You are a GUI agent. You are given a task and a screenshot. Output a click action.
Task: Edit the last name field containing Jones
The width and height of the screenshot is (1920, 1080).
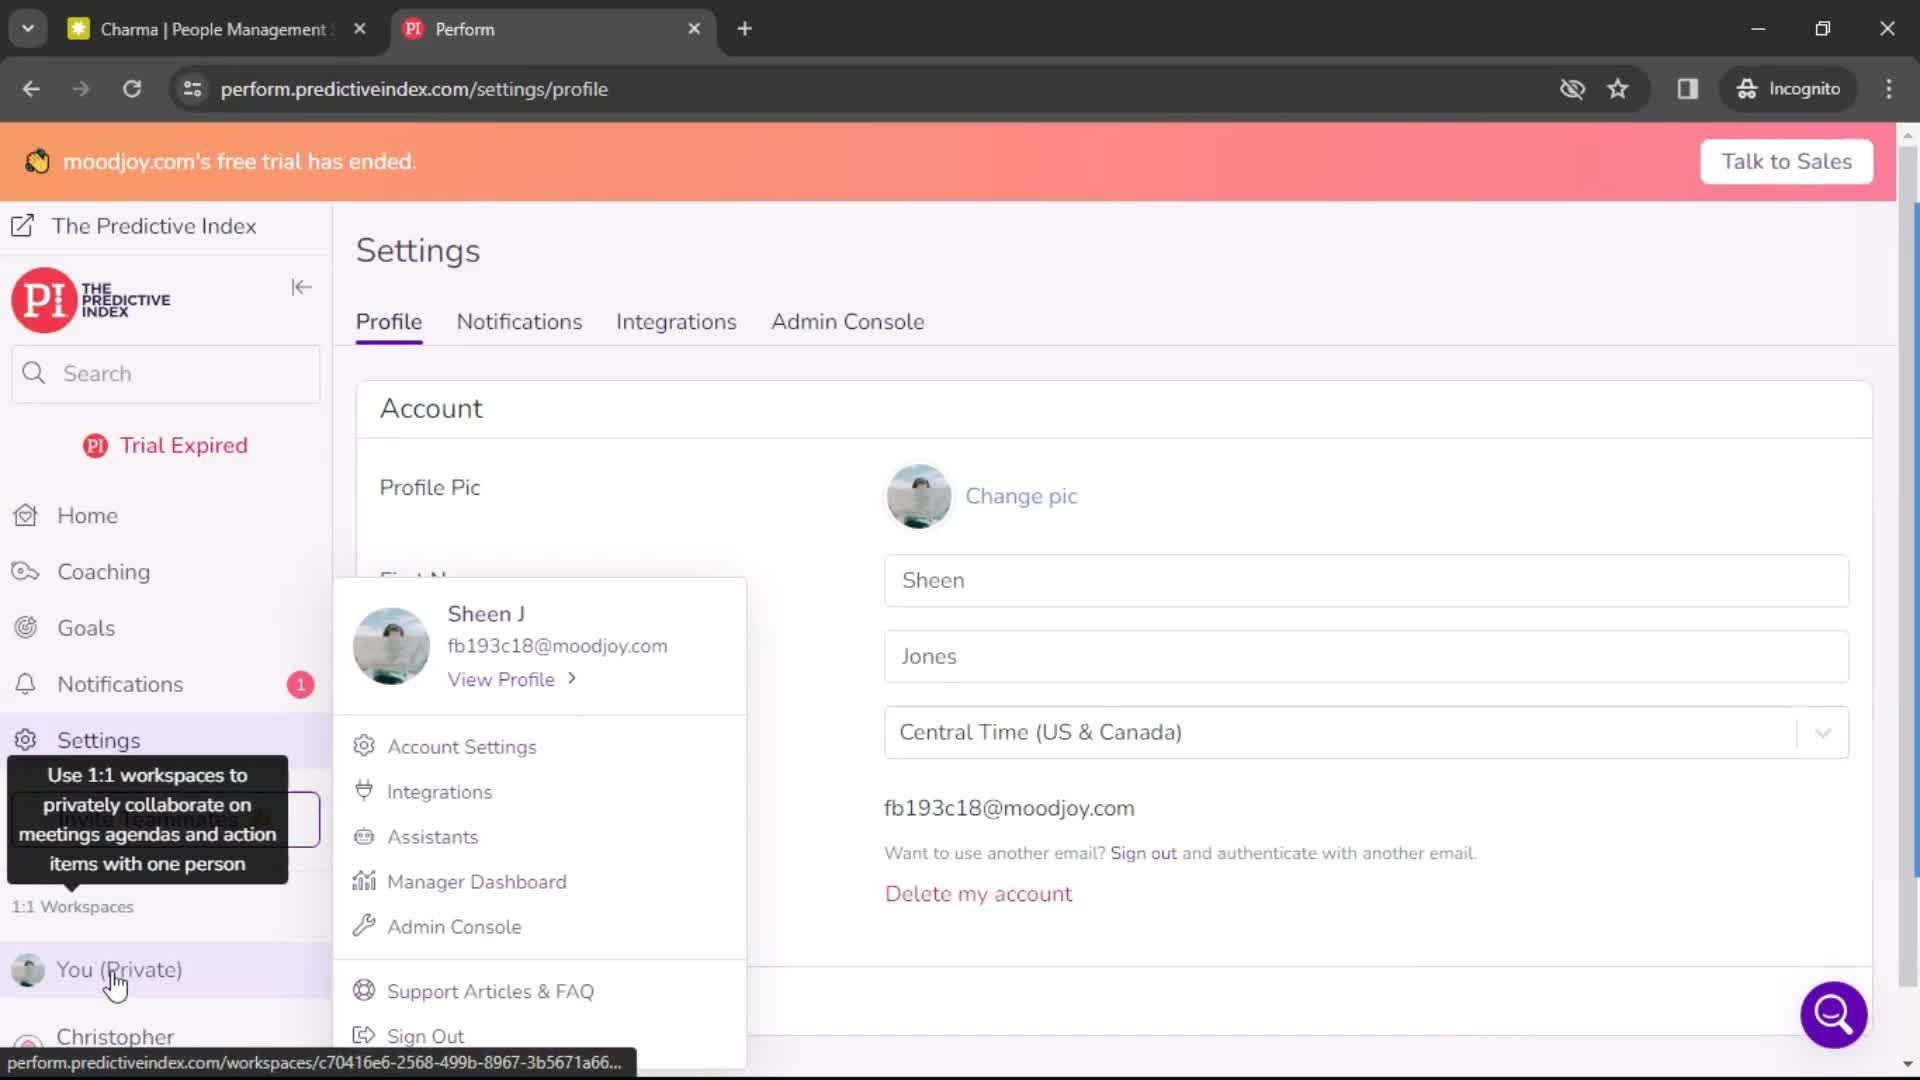pos(1366,657)
